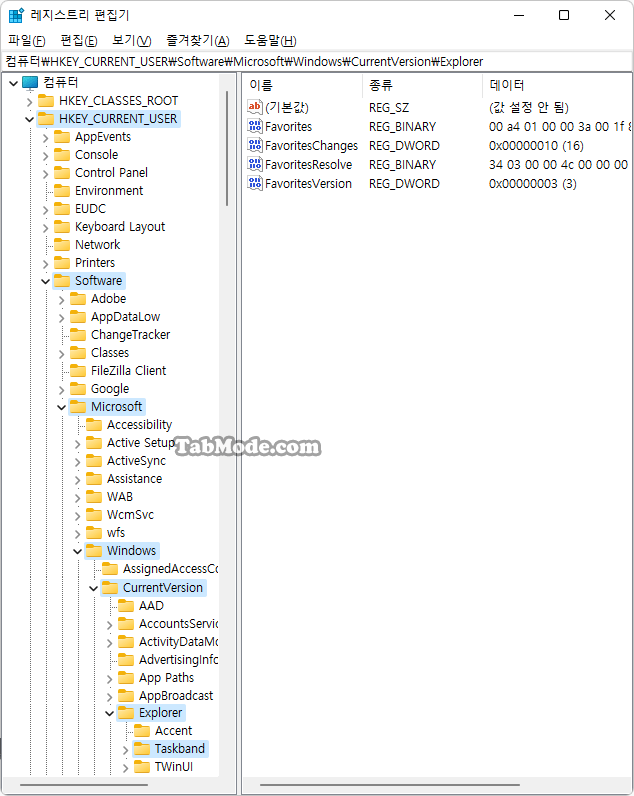
Task: Click the Environment folder icon
Action: pyautogui.click(x=62, y=190)
